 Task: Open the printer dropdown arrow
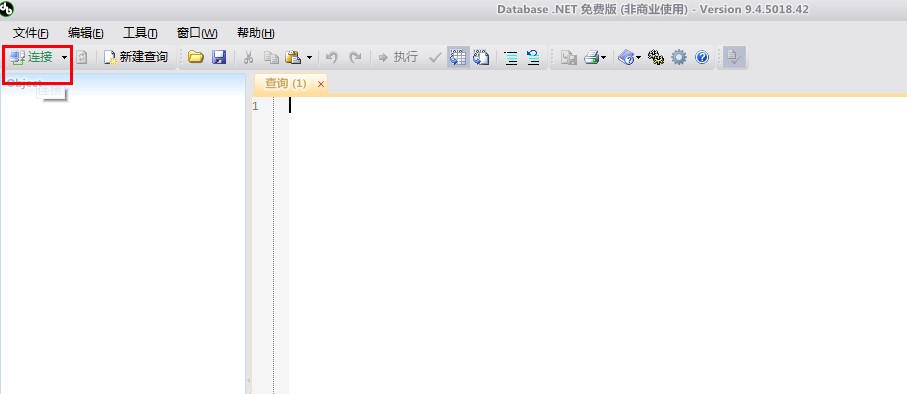(x=603, y=57)
